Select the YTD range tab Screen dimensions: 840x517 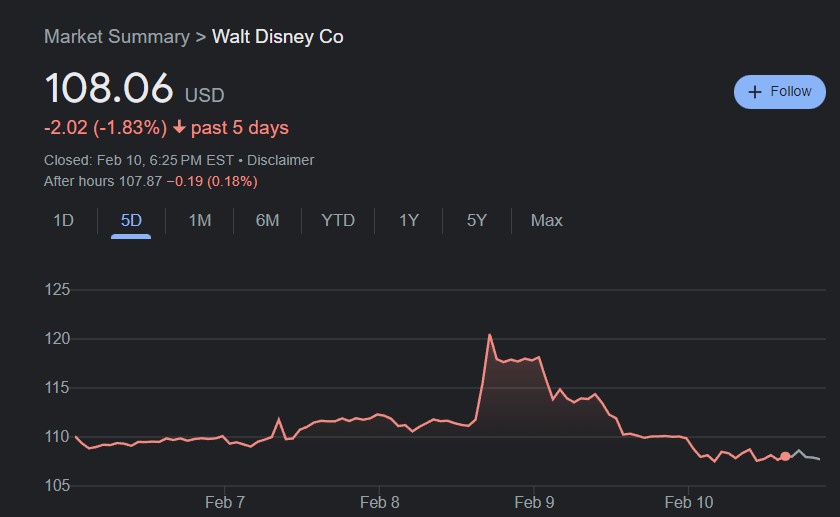[338, 220]
